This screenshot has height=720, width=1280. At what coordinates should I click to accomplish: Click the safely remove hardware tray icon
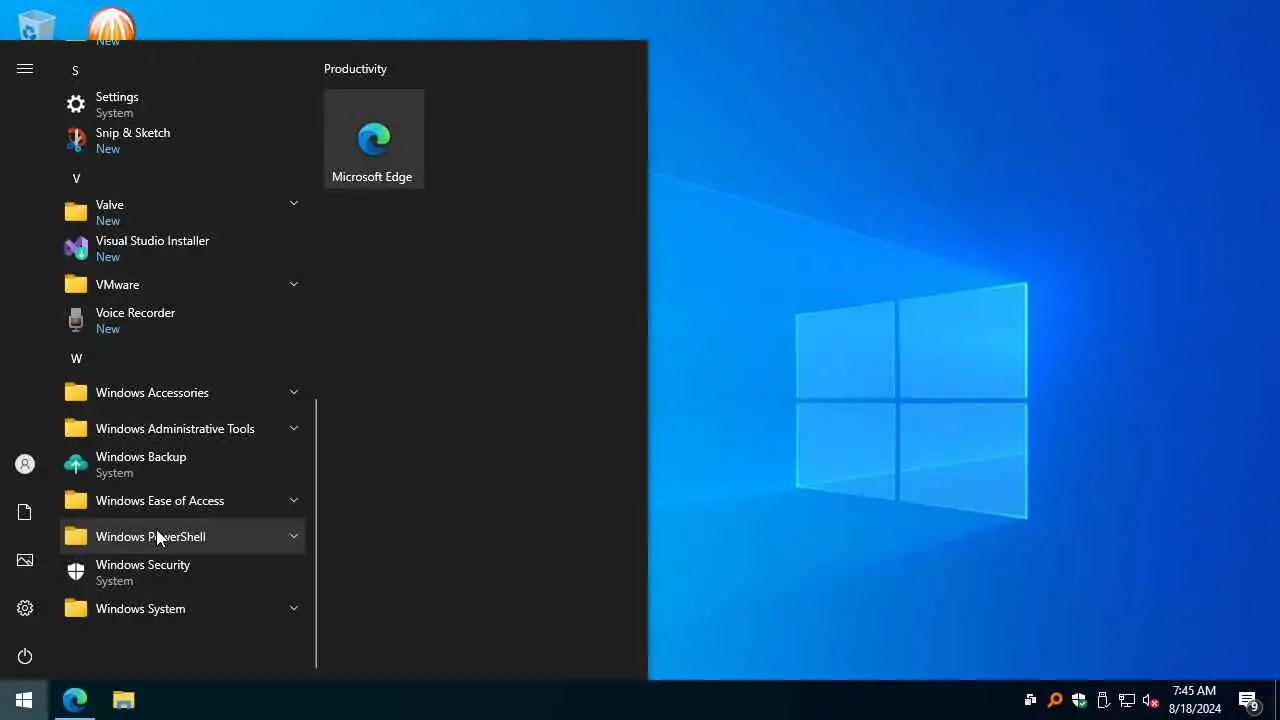pos(1103,700)
